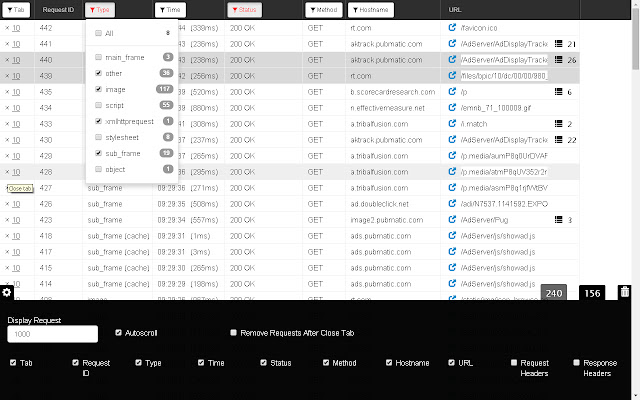
Task: Click hostname image2.pubmatic.com
Action: [x=387, y=220]
